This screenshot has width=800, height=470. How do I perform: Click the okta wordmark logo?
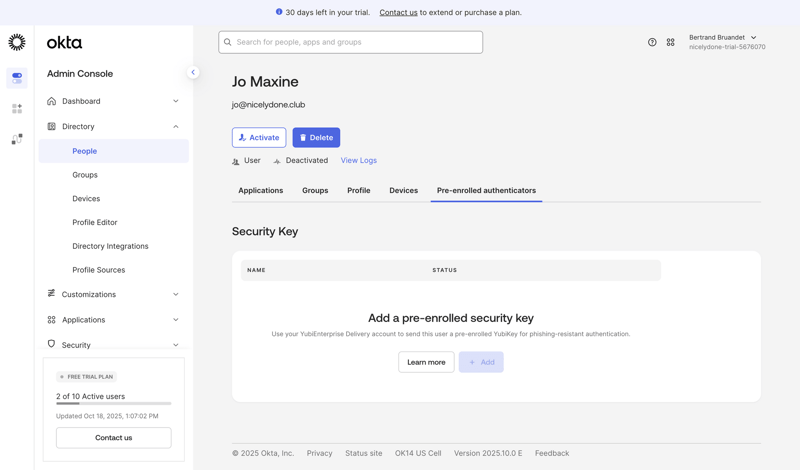coord(64,42)
